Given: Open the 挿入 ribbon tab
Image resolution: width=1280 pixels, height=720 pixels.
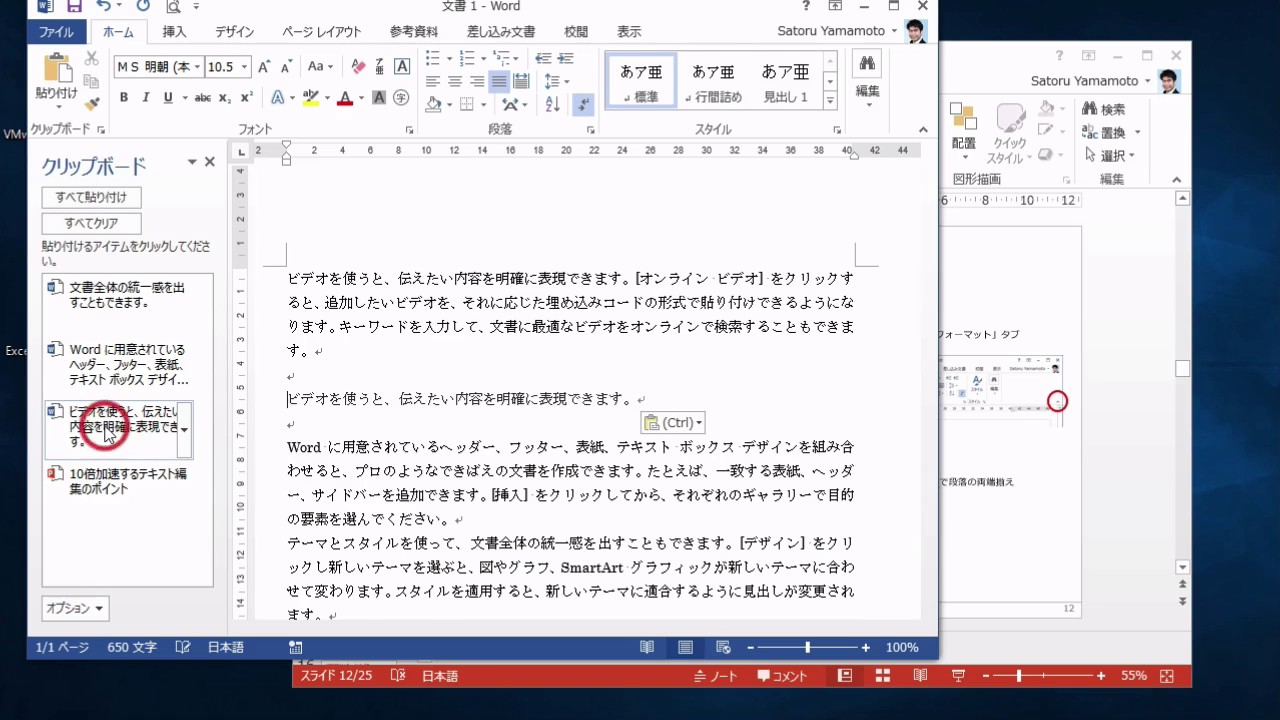Looking at the screenshot, I should pyautogui.click(x=174, y=32).
